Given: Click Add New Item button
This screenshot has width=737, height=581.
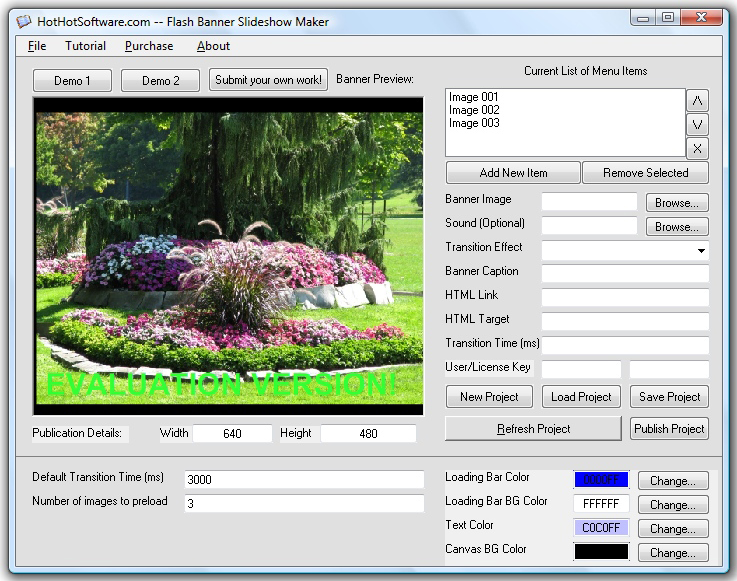Looking at the screenshot, I should pos(513,173).
